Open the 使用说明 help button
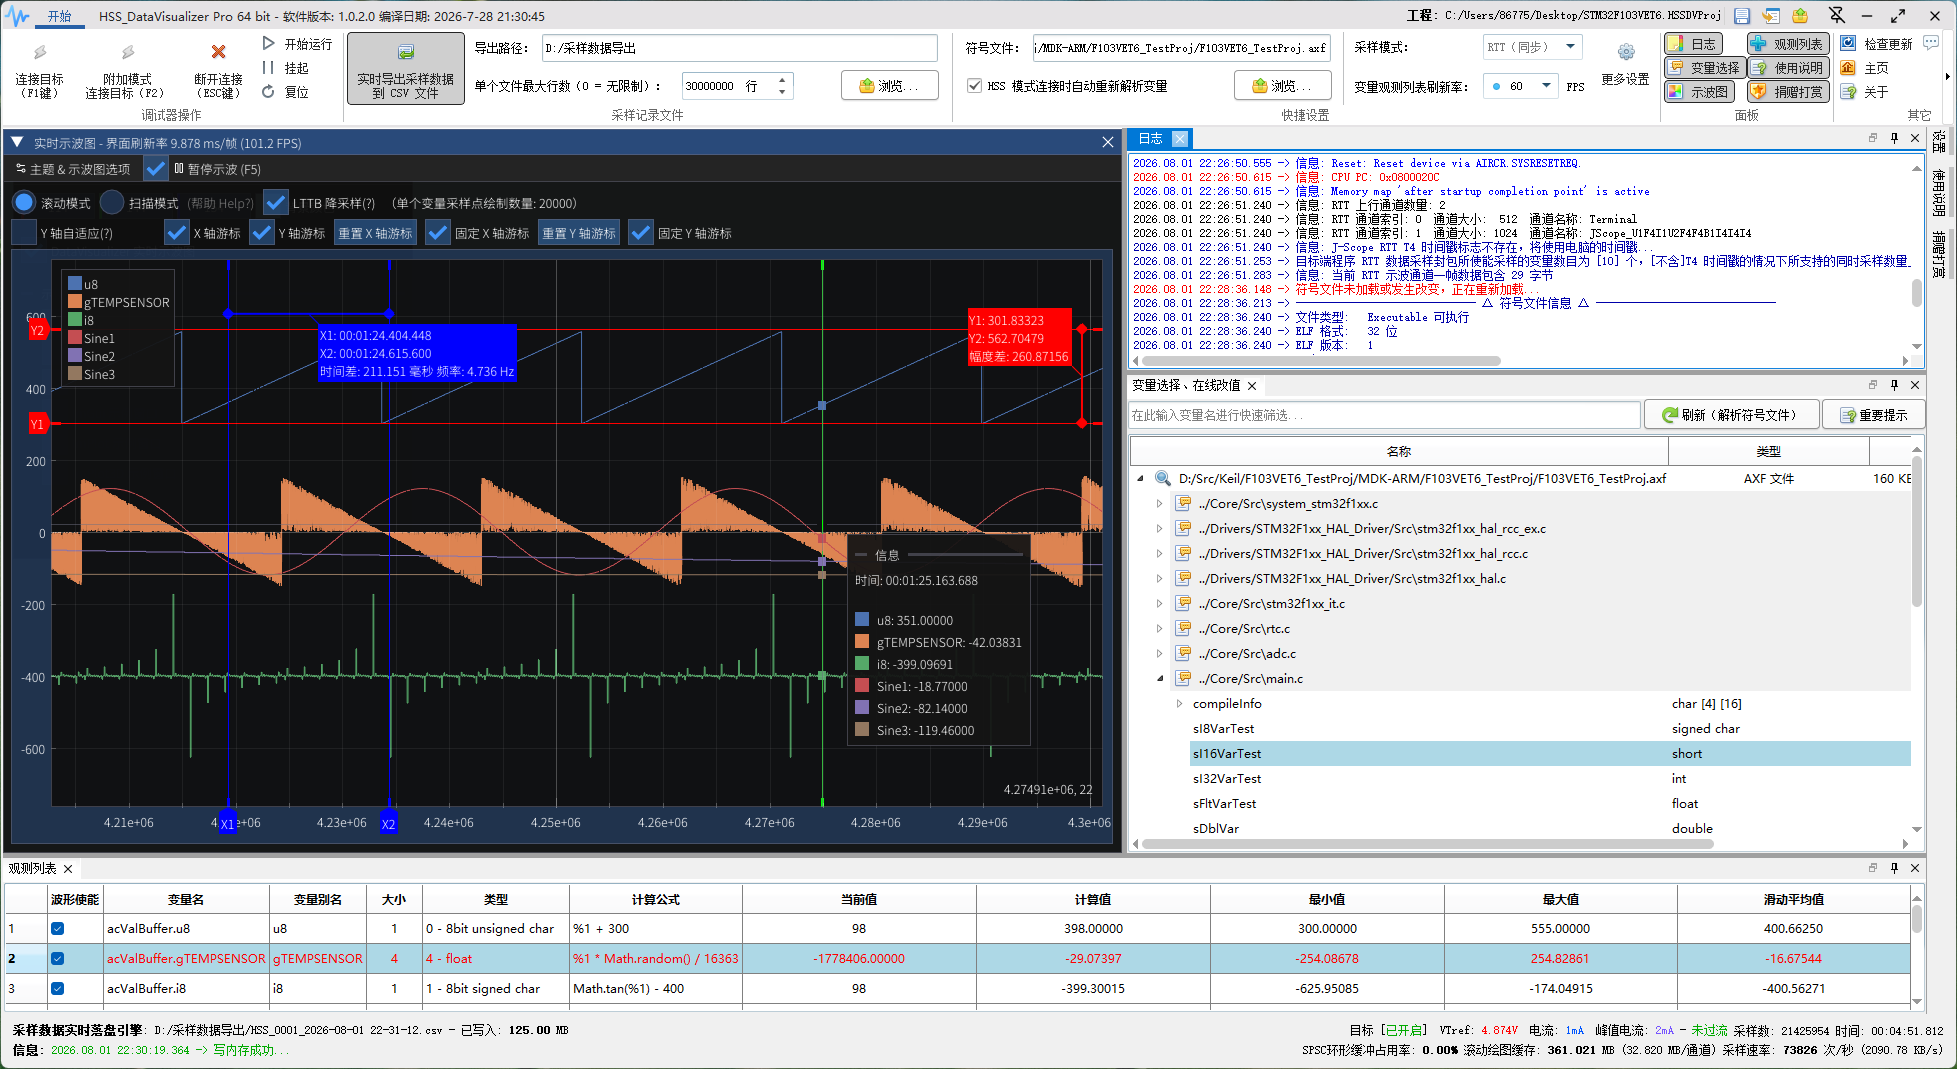The height and width of the screenshot is (1069, 1957). coord(1788,67)
